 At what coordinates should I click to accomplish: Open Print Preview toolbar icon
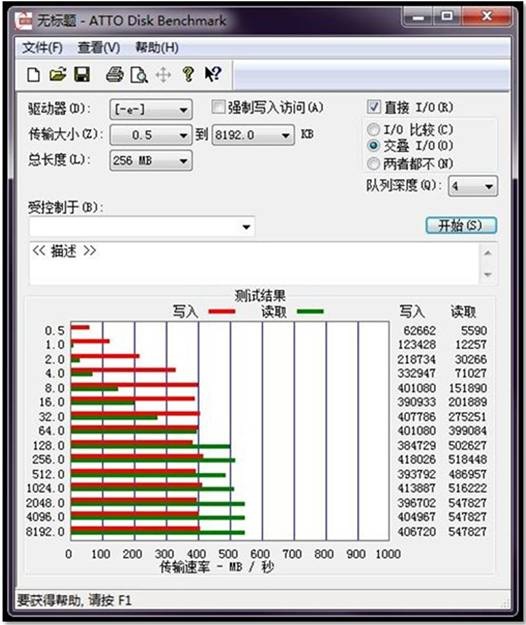pos(139,75)
